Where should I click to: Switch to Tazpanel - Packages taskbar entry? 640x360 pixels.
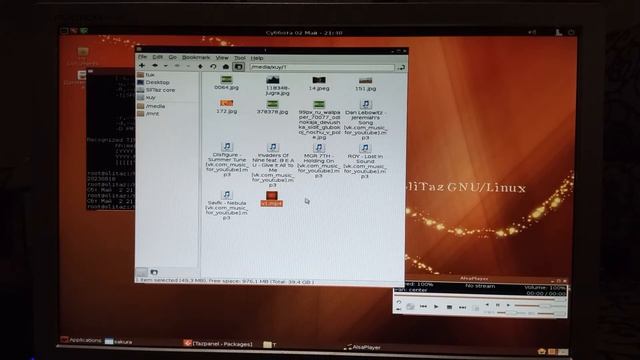point(218,344)
